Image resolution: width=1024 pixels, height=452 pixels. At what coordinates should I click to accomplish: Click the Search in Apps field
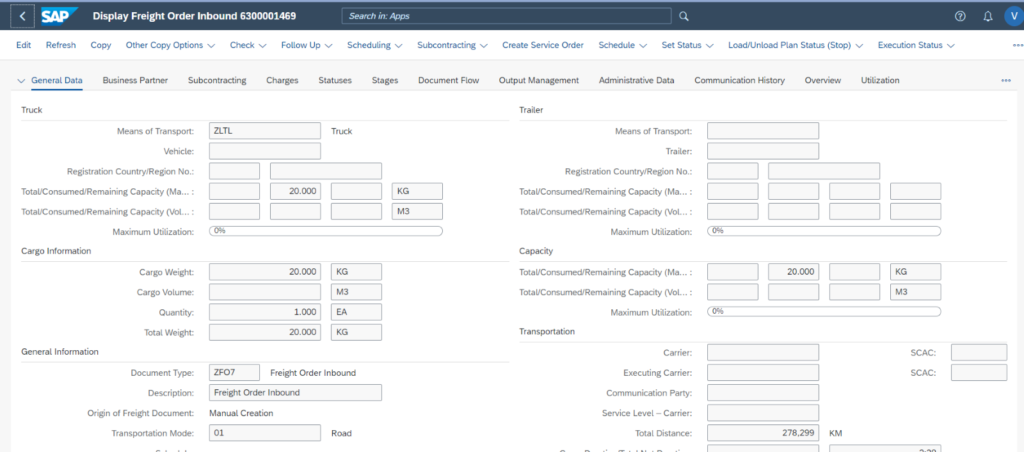point(505,16)
